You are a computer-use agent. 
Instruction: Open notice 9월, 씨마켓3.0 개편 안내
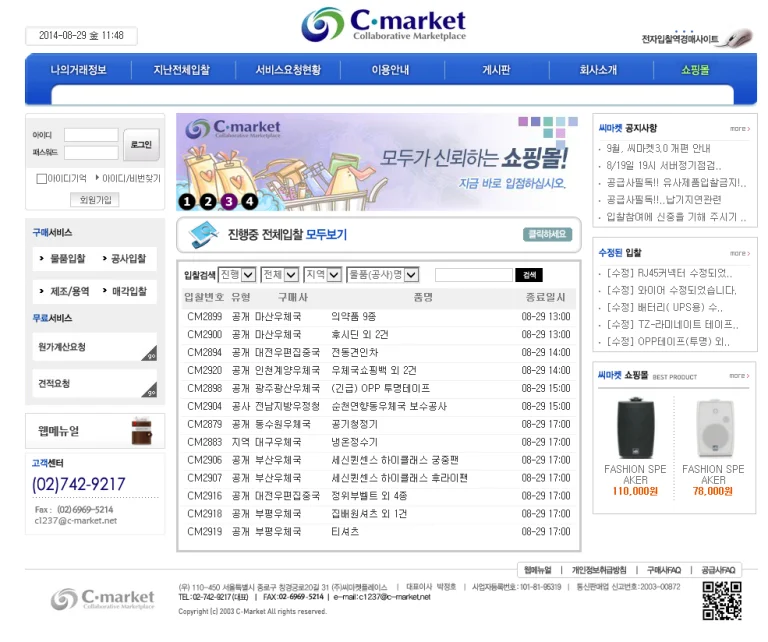coord(658,148)
